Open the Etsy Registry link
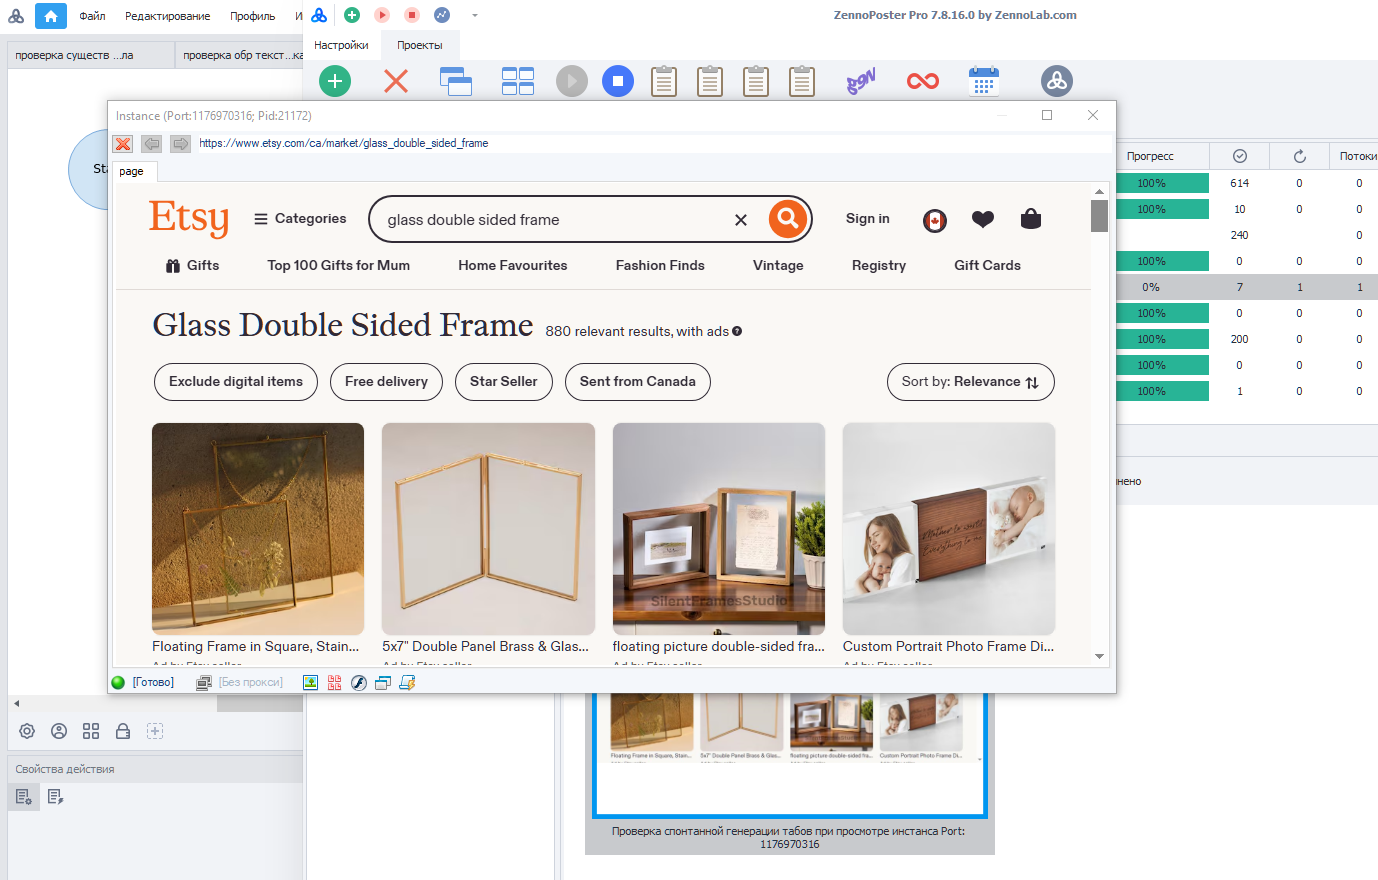Screen dimensions: 1378x880 [879, 266]
